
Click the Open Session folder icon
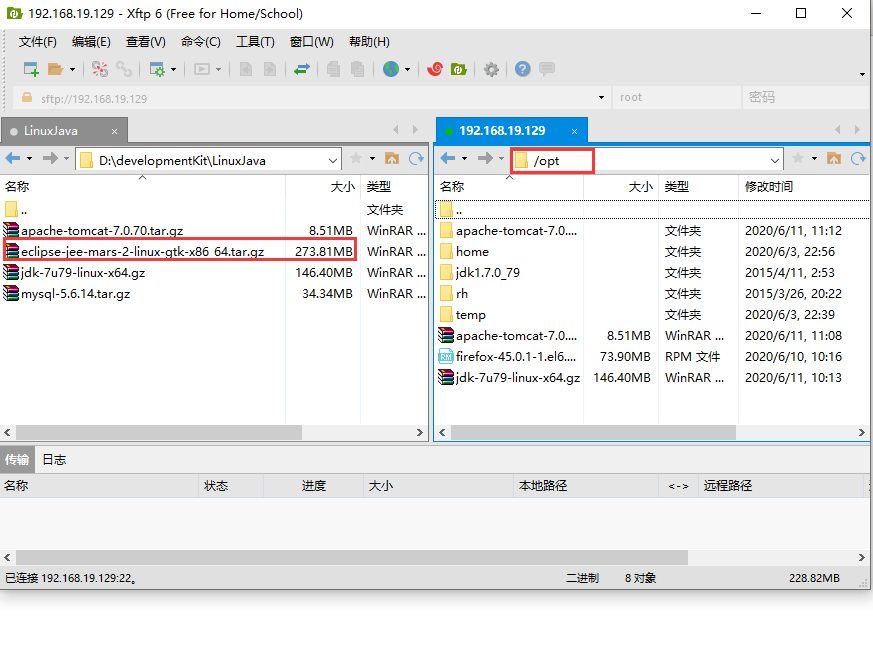(55, 69)
